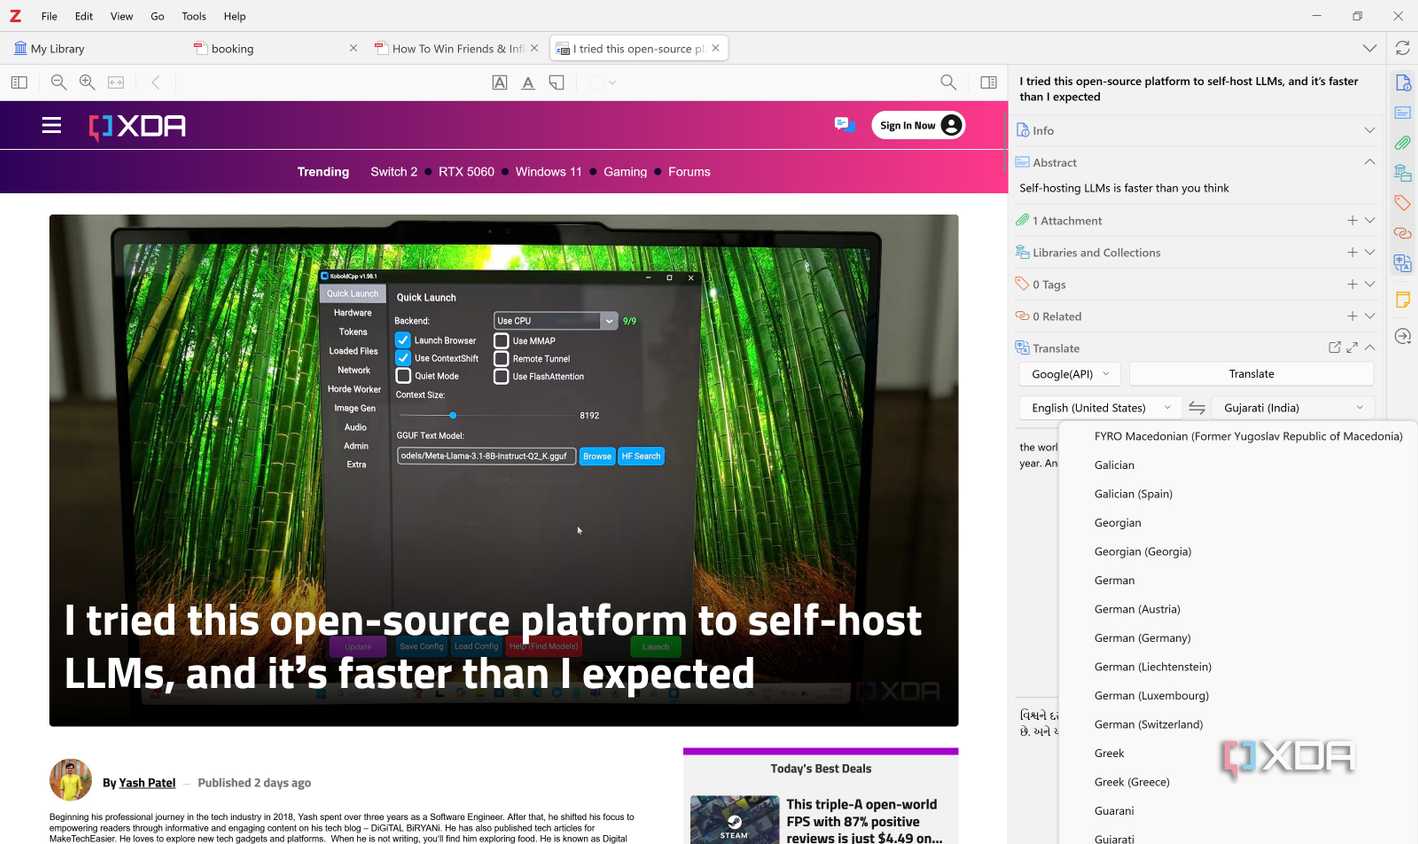Add a related item with the plus icon
This screenshot has width=1418, height=844.
coord(1352,317)
